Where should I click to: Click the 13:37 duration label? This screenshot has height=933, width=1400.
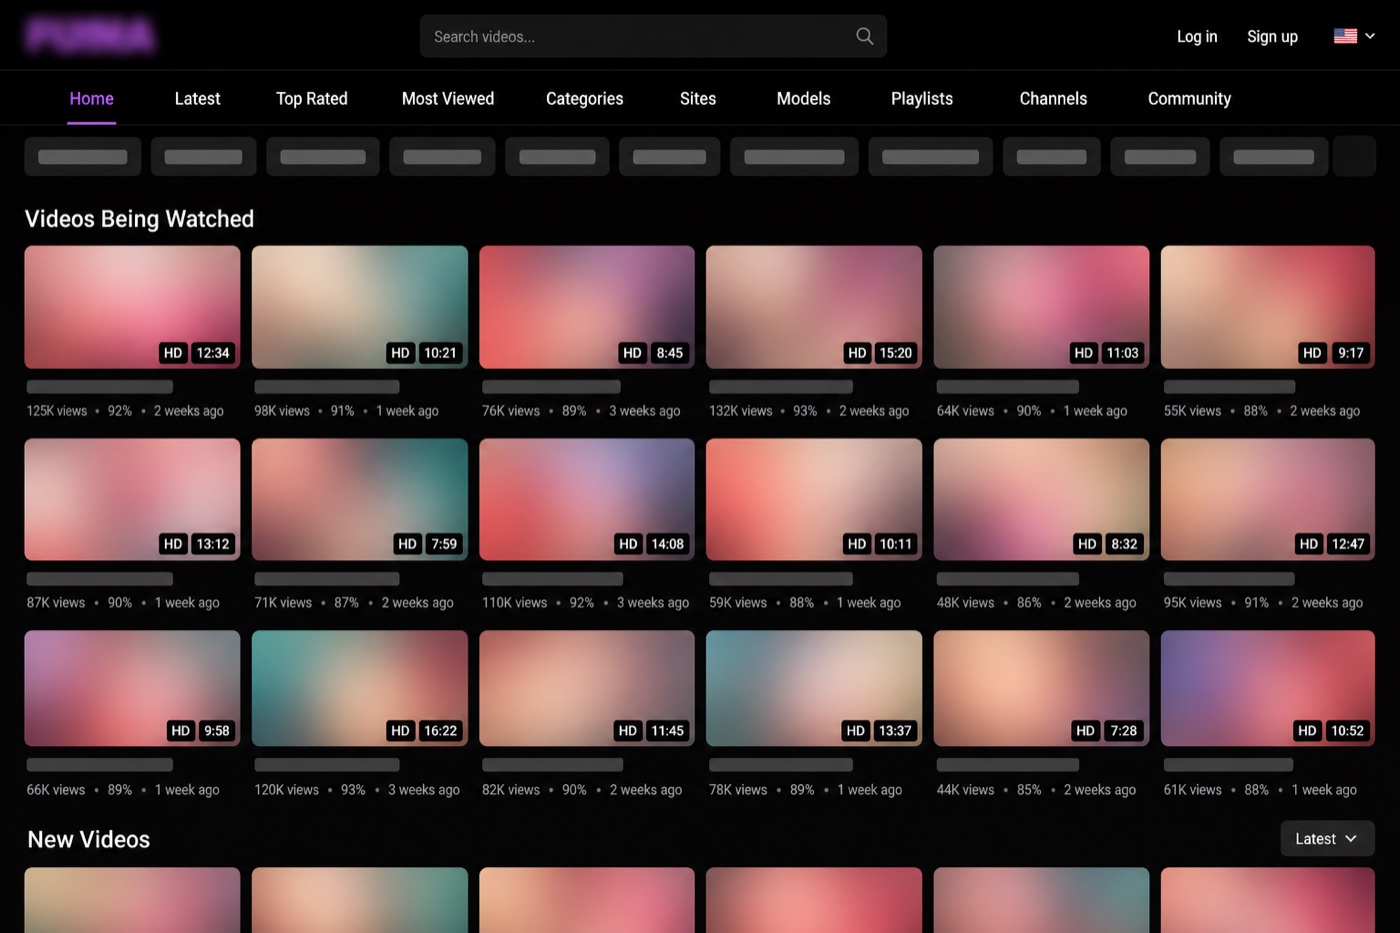coord(895,731)
